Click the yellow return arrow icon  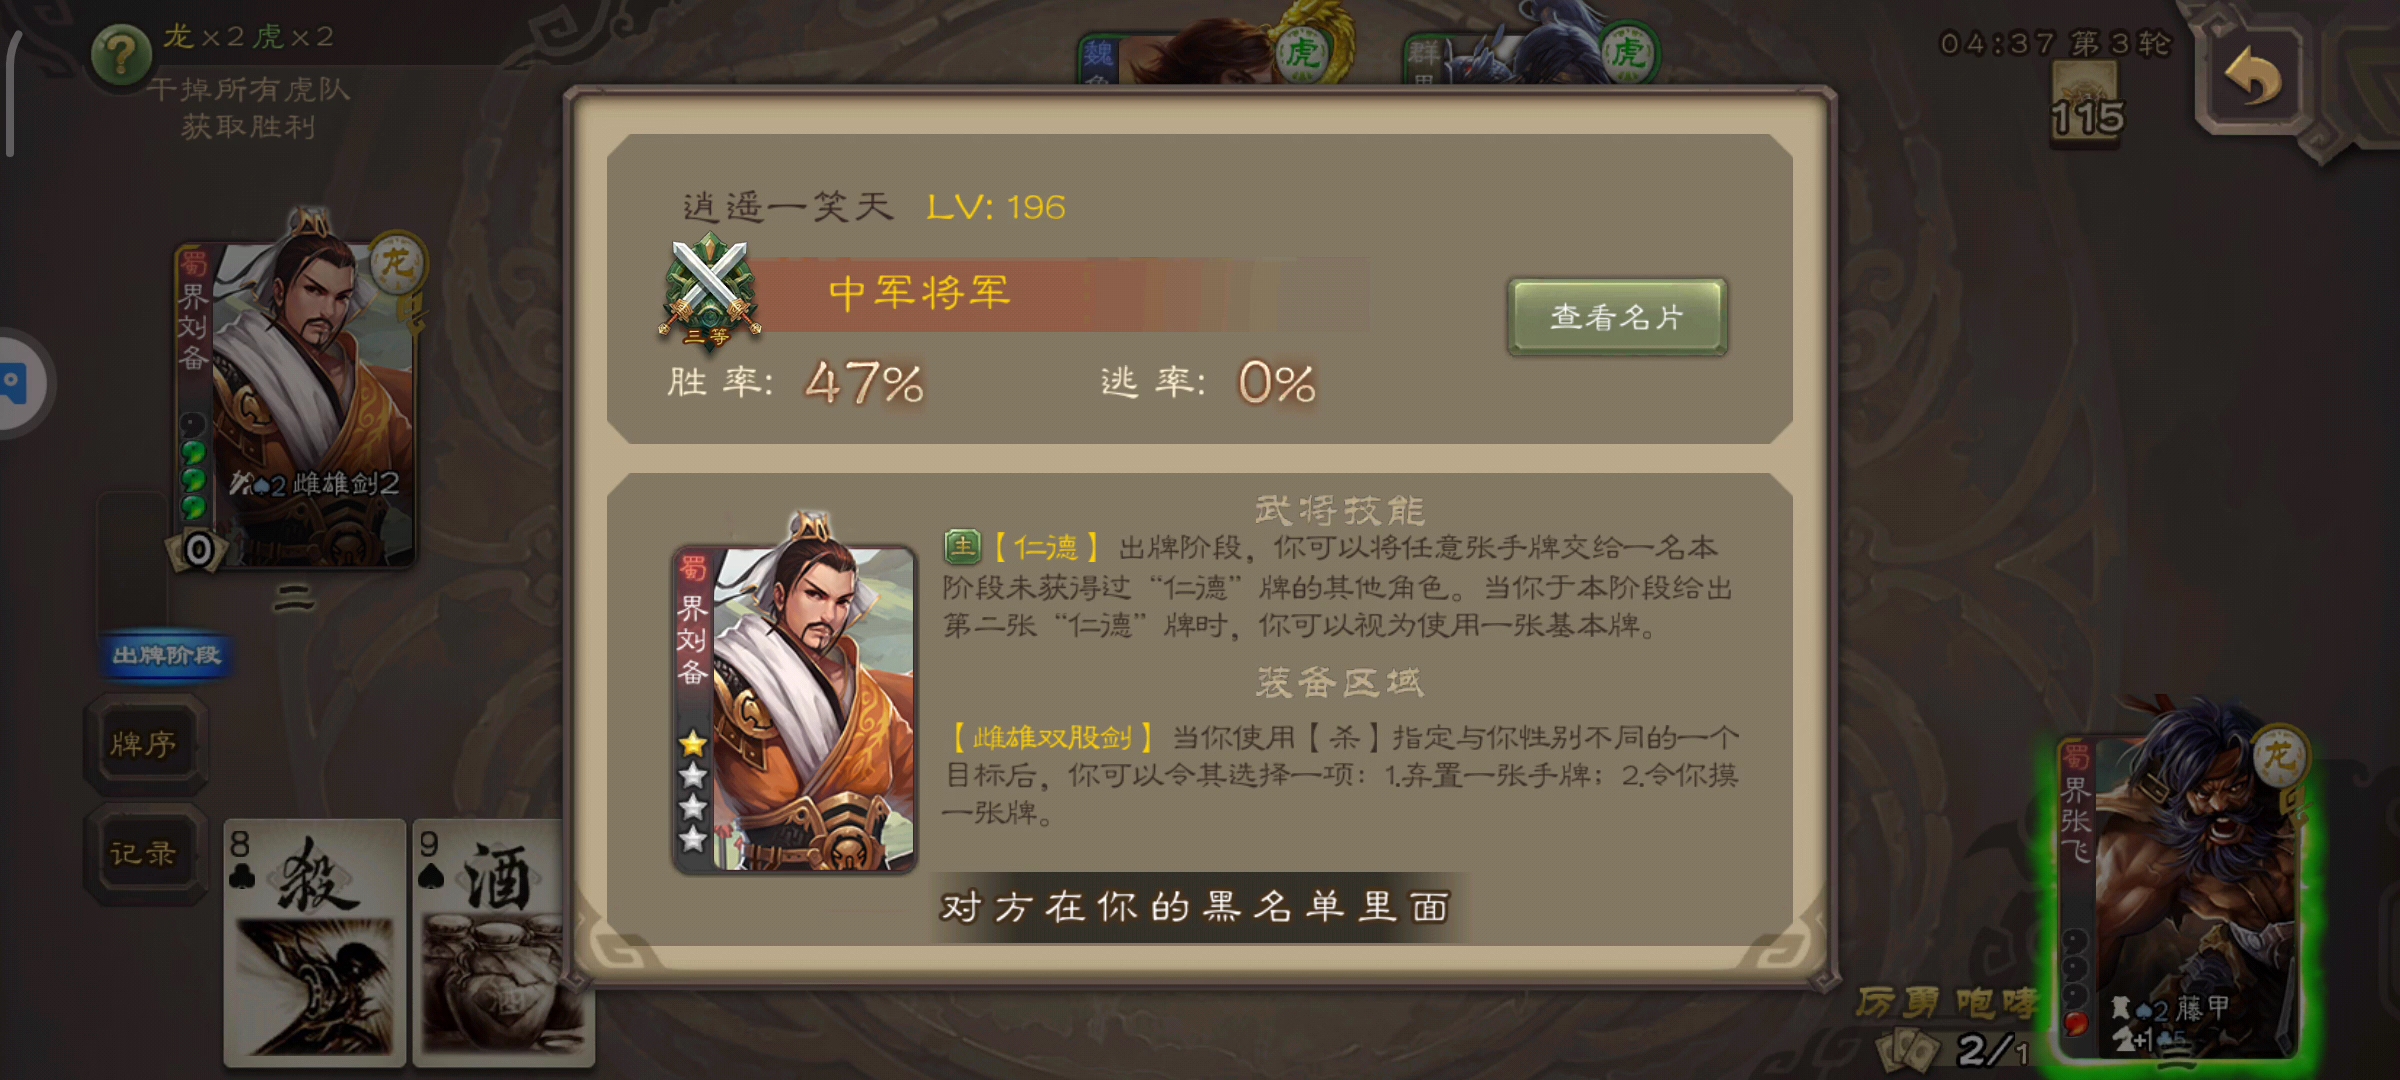tap(2253, 78)
